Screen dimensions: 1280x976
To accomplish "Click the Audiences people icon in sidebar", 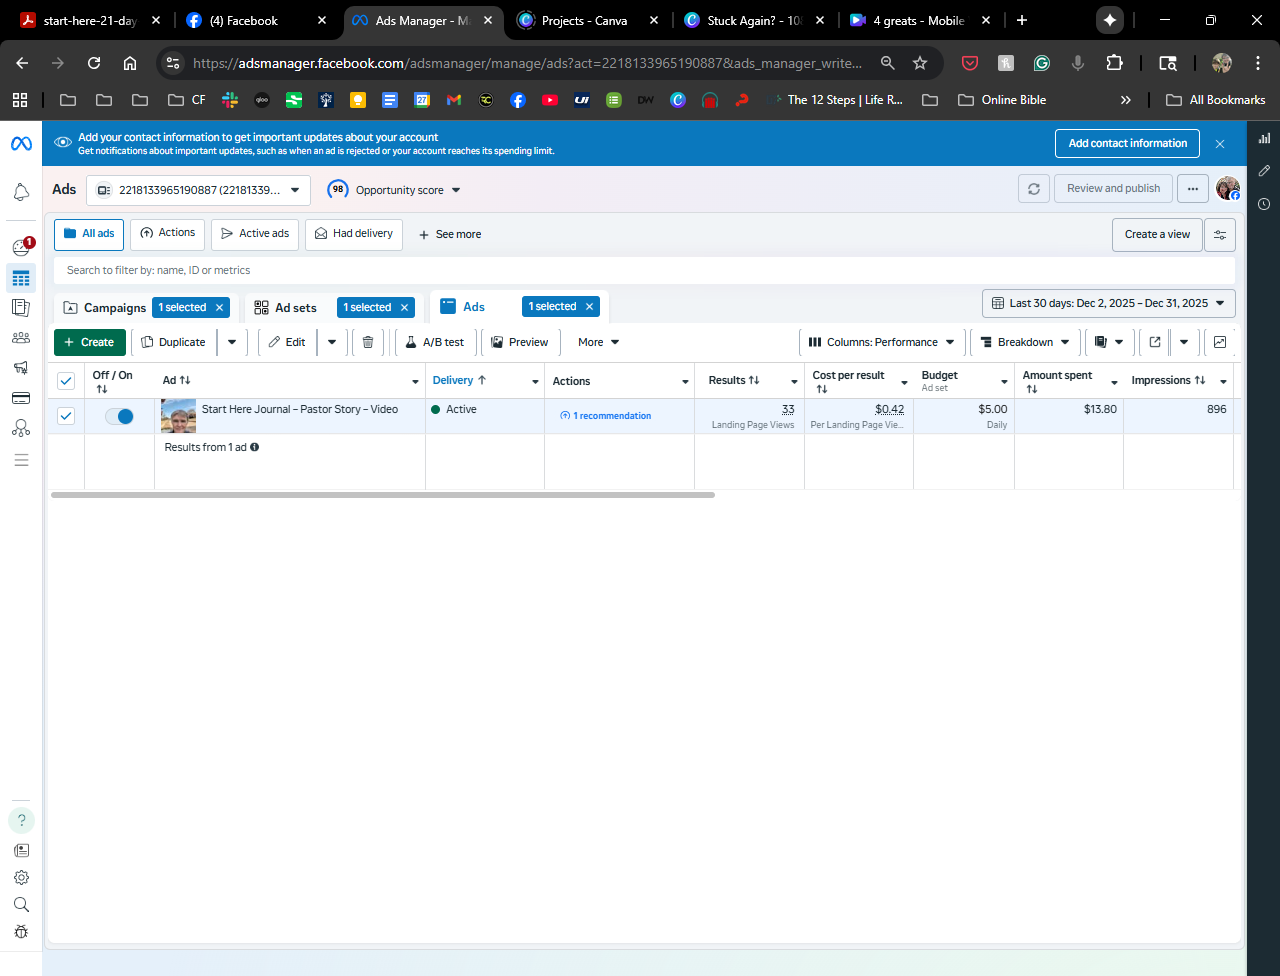I will click(x=21, y=338).
